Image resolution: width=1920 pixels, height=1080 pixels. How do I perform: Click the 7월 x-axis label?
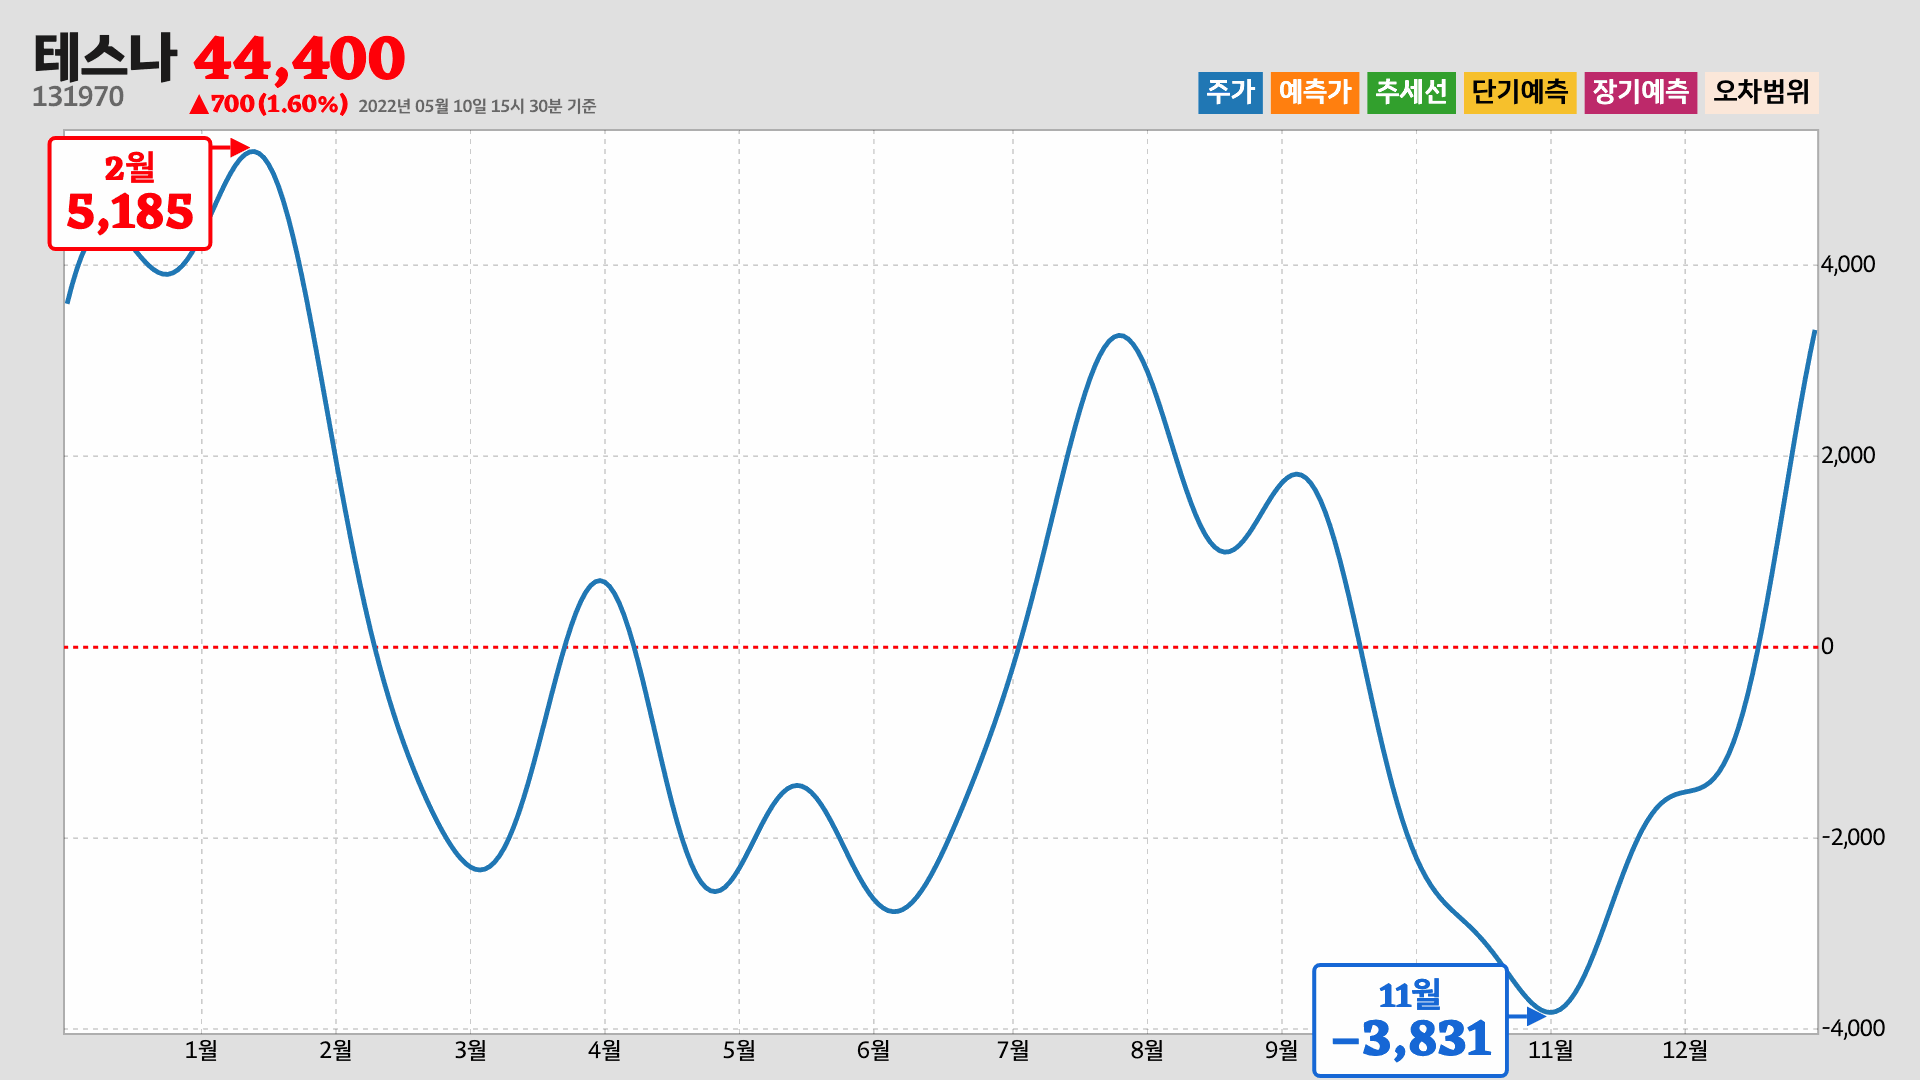click(x=1013, y=1050)
